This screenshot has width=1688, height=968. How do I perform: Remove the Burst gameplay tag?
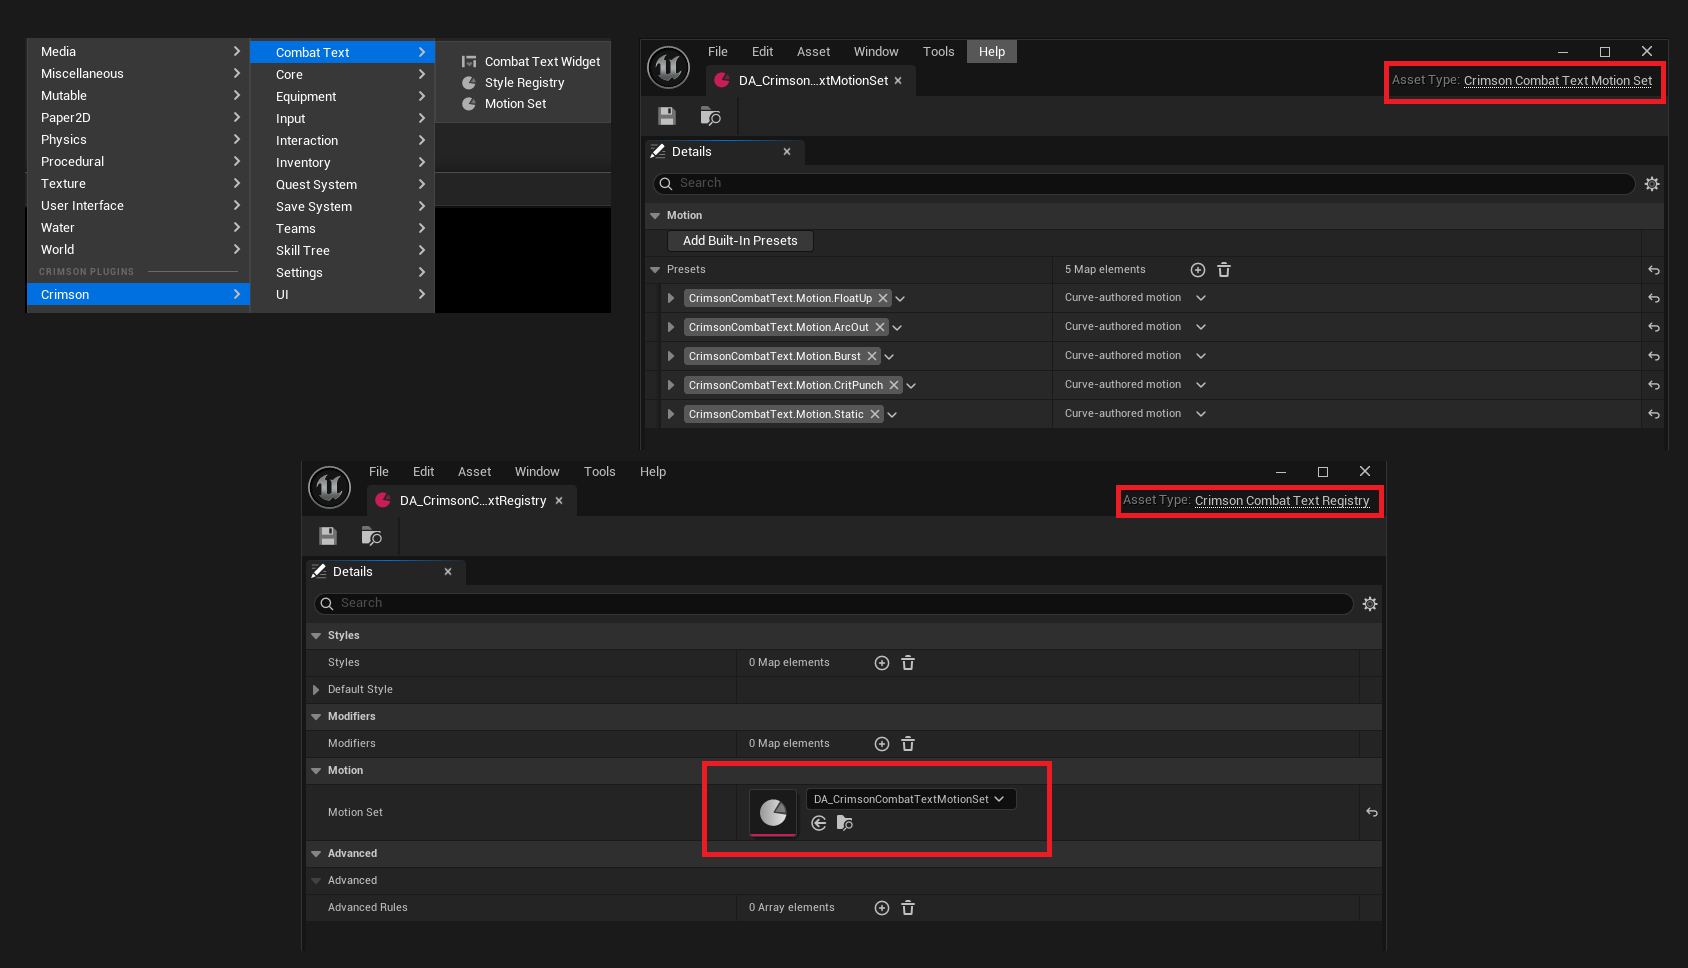(872, 356)
